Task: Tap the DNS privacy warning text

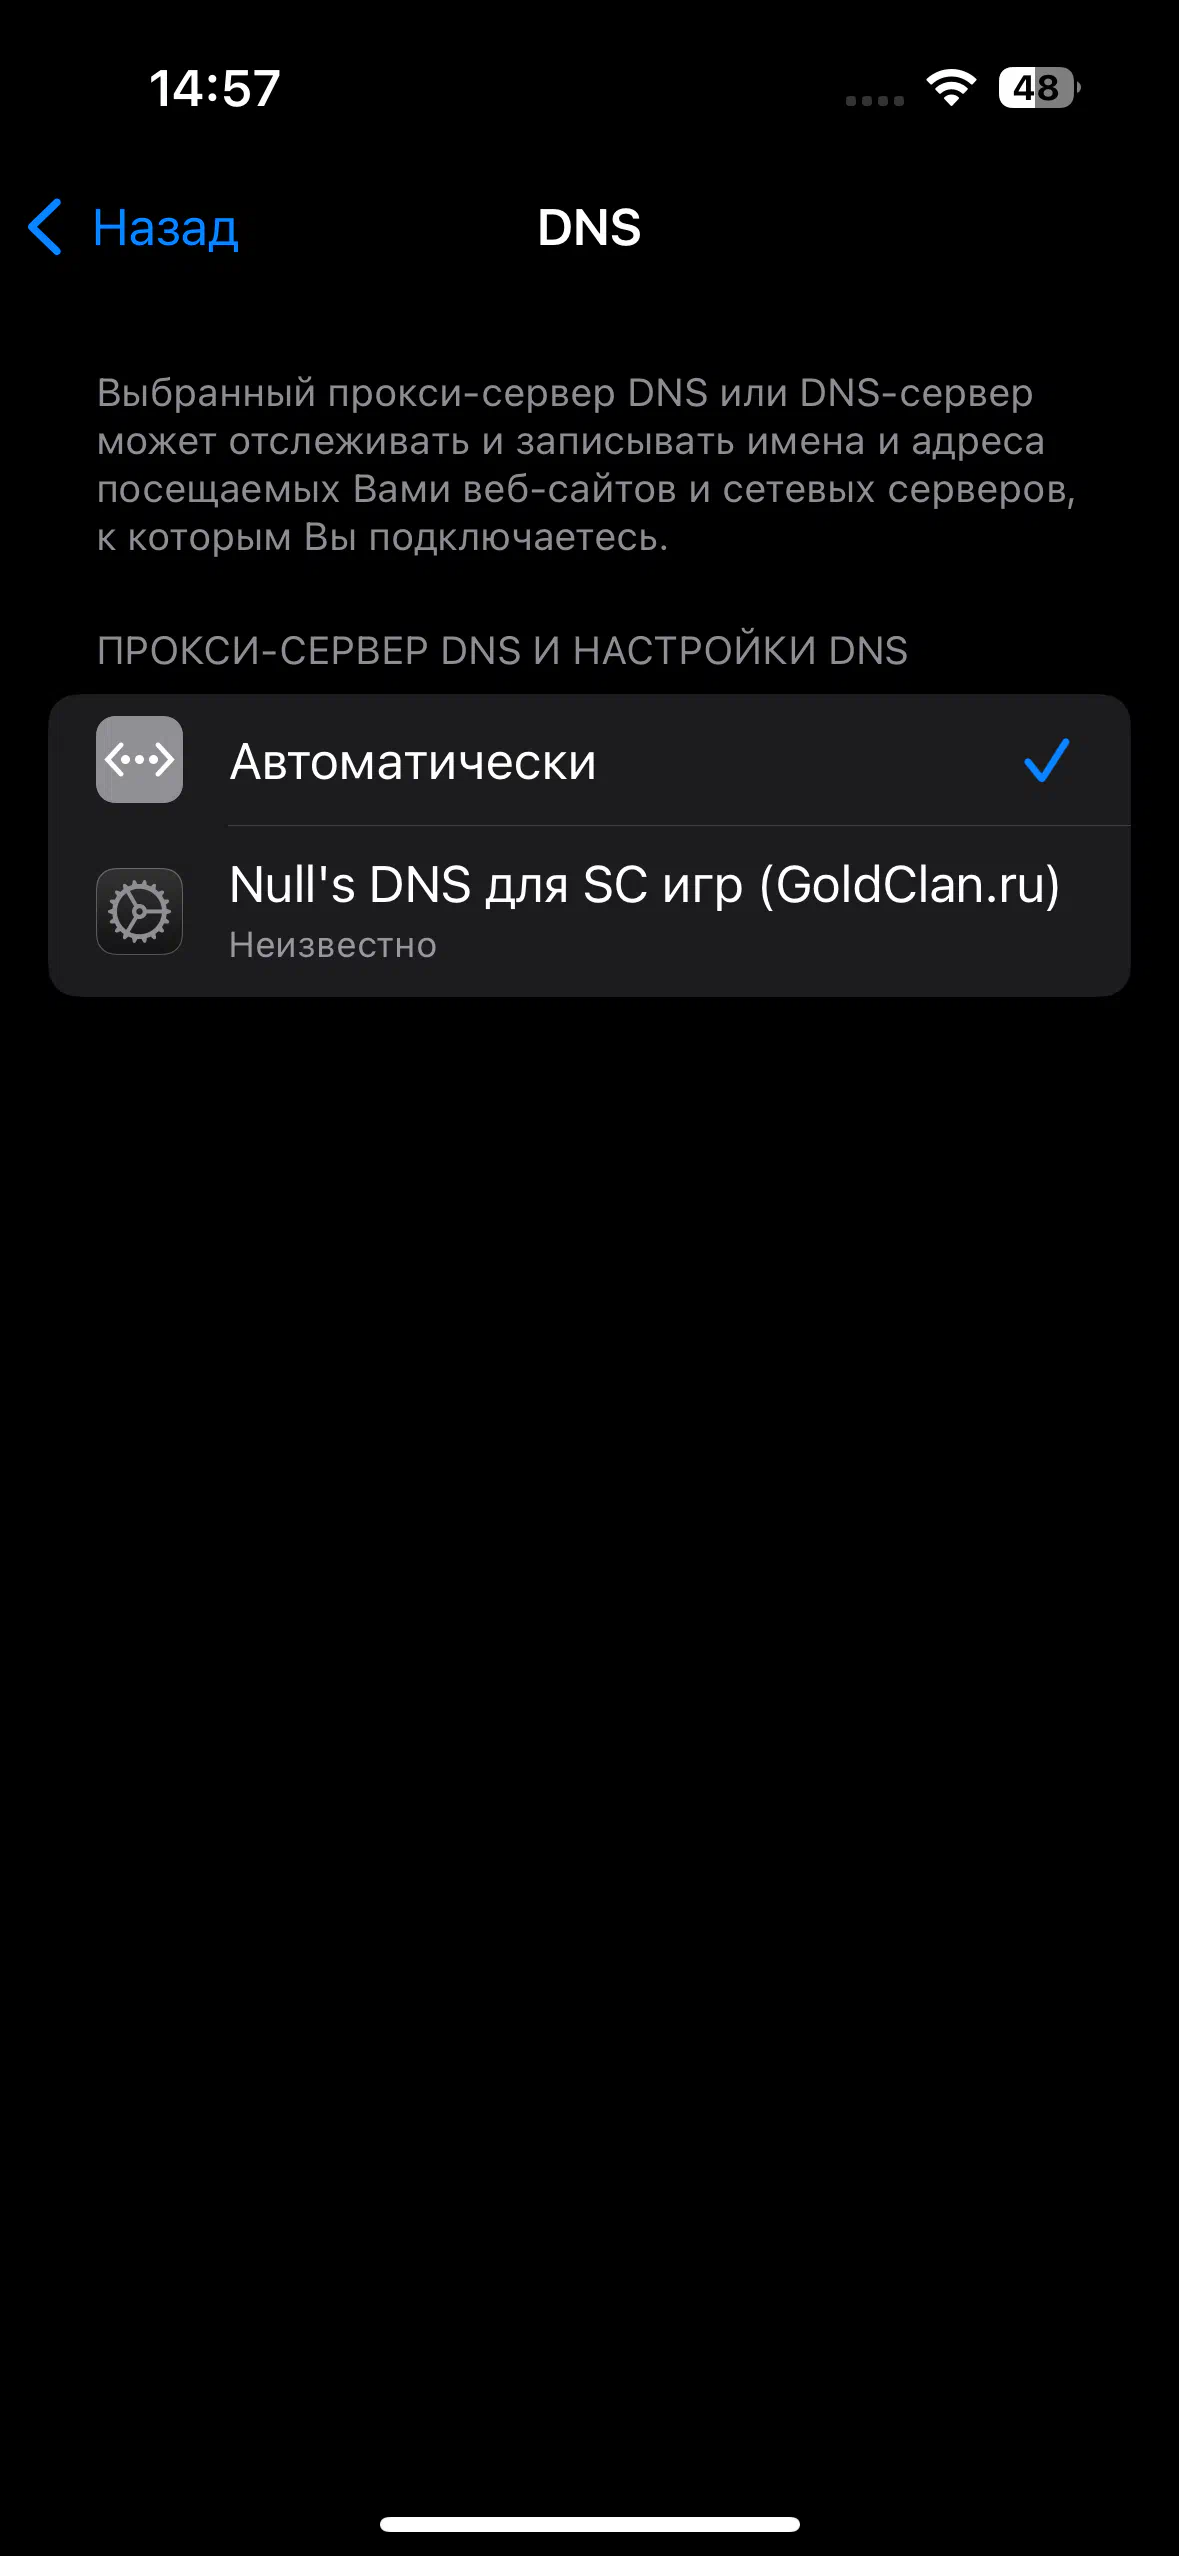Action: coord(586,465)
